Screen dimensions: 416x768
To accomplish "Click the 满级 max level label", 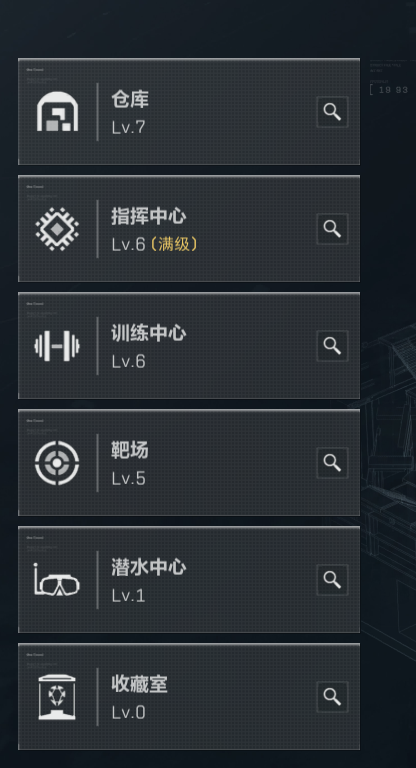I will (174, 244).
